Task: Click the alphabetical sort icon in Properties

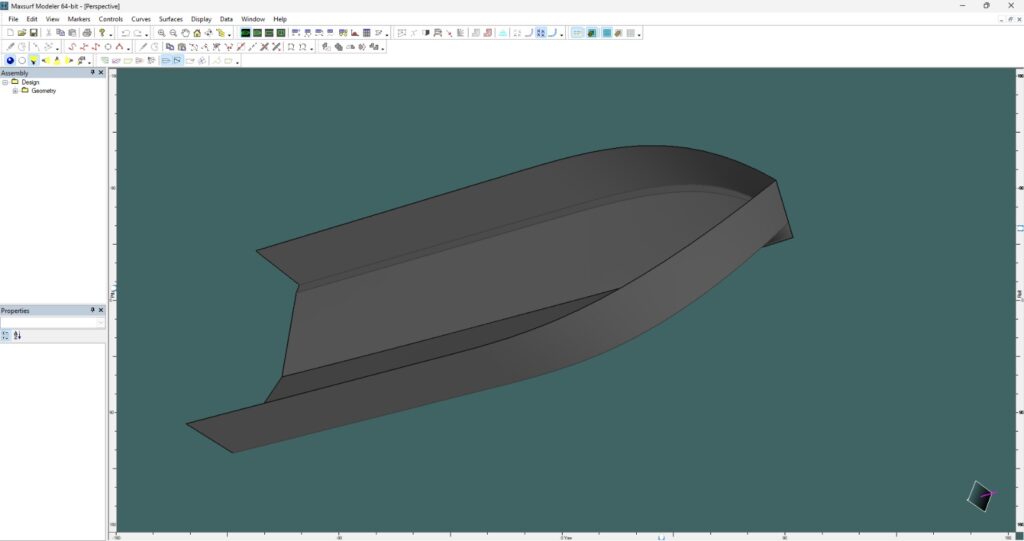Action: coord(17,335)
